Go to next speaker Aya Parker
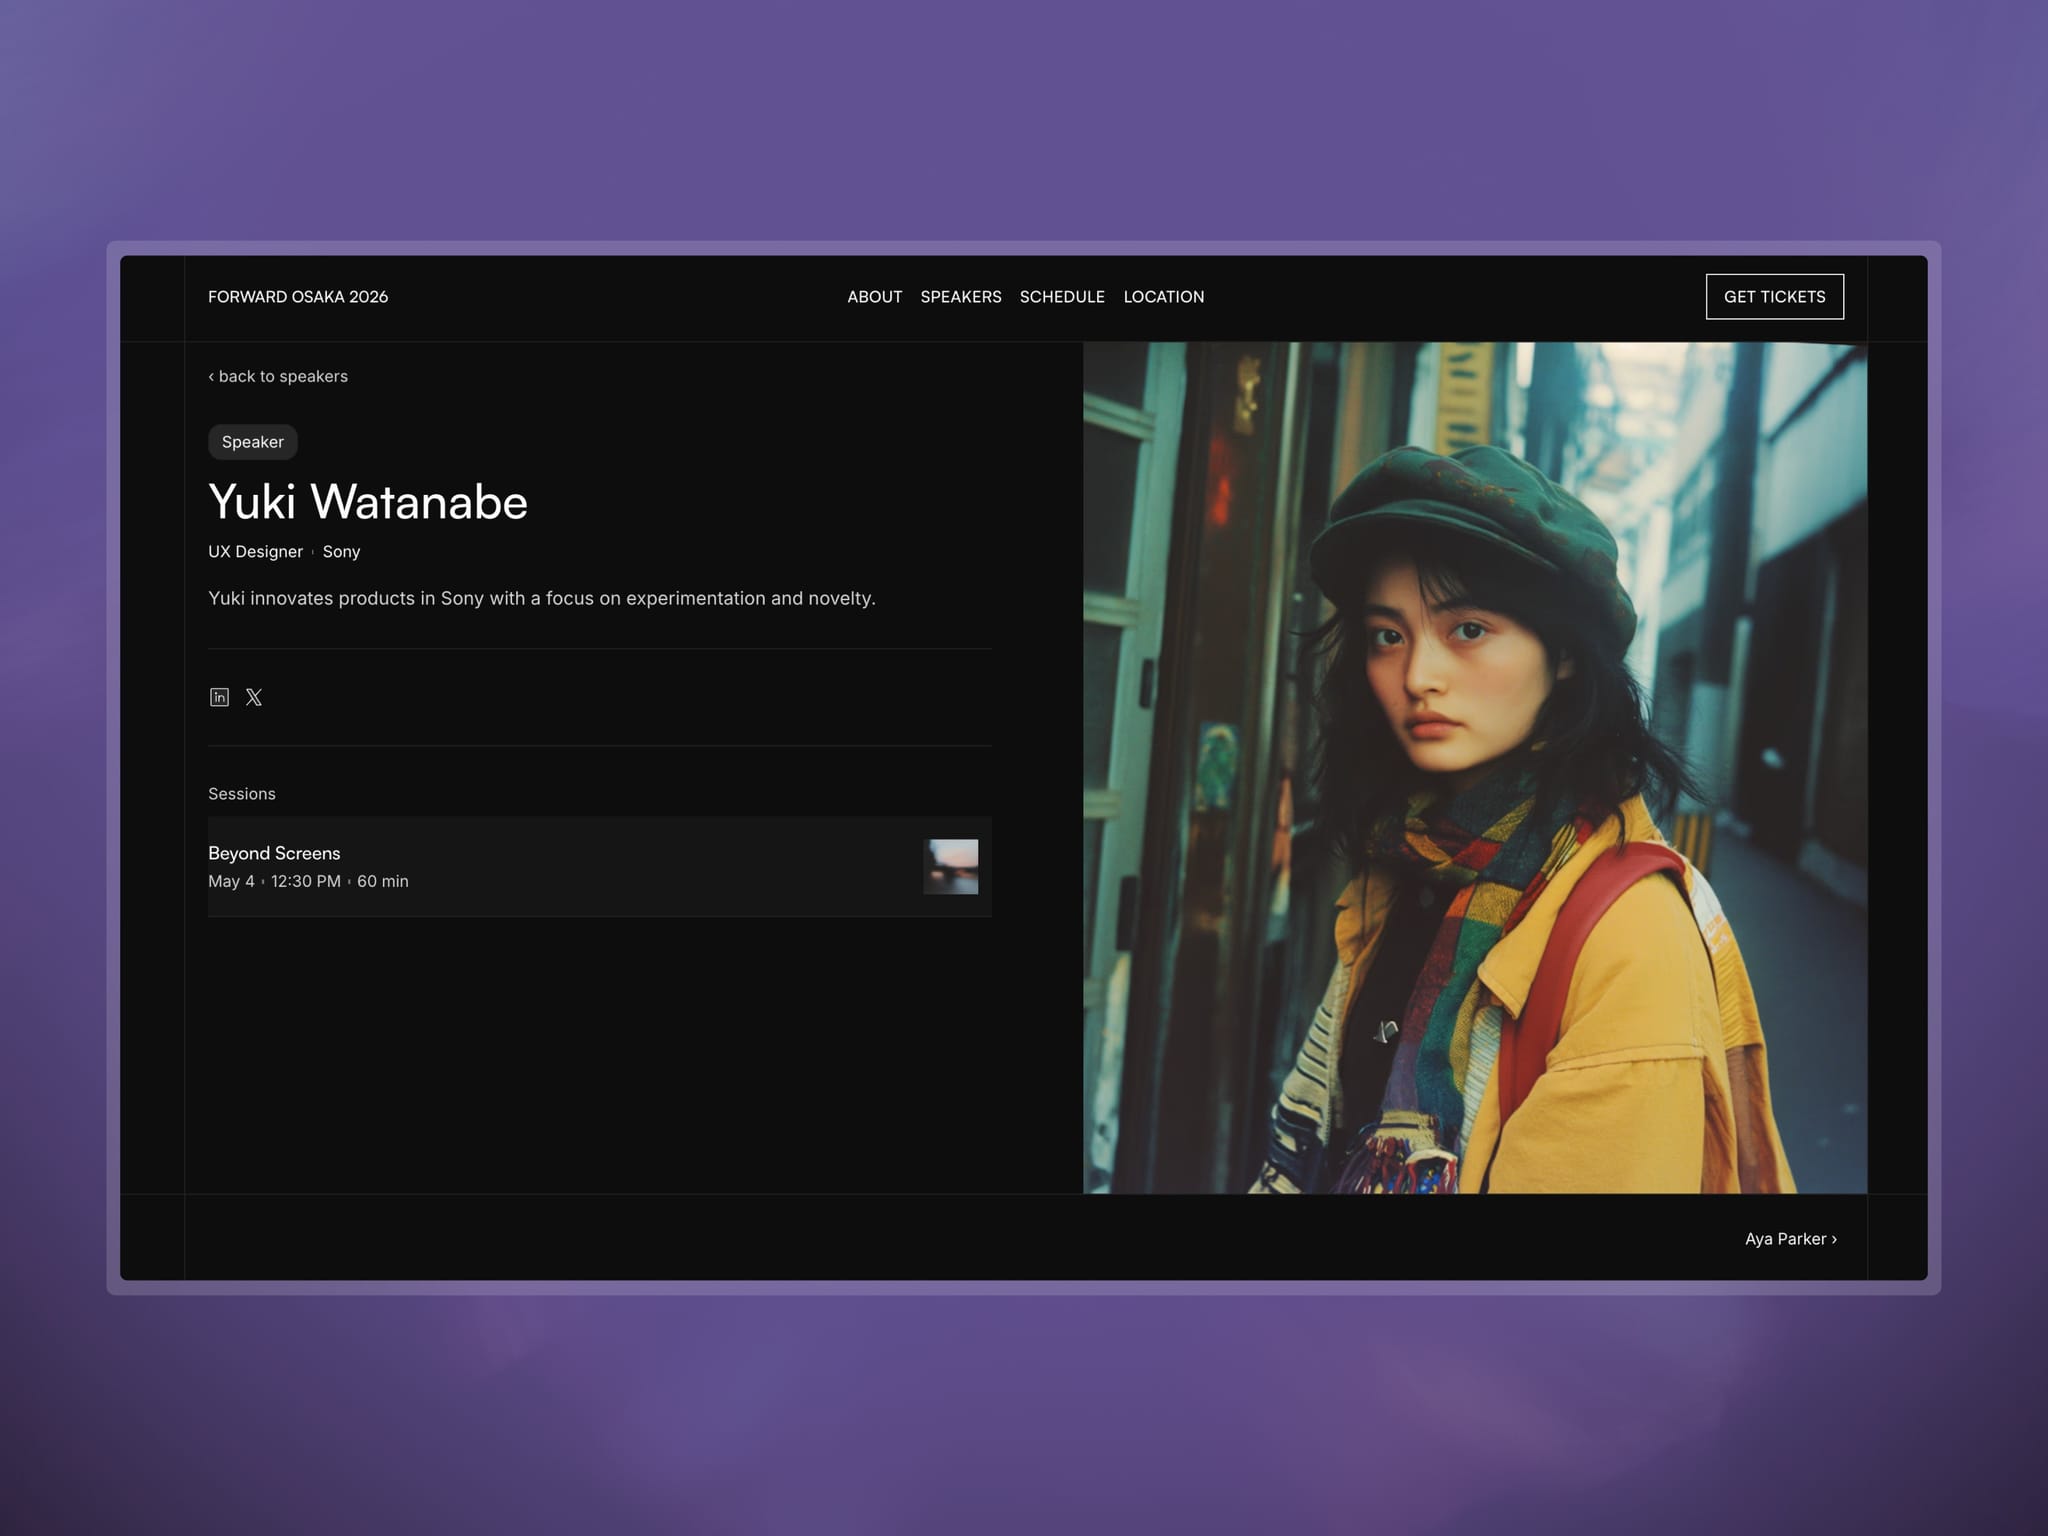 pos(1790,1238)
